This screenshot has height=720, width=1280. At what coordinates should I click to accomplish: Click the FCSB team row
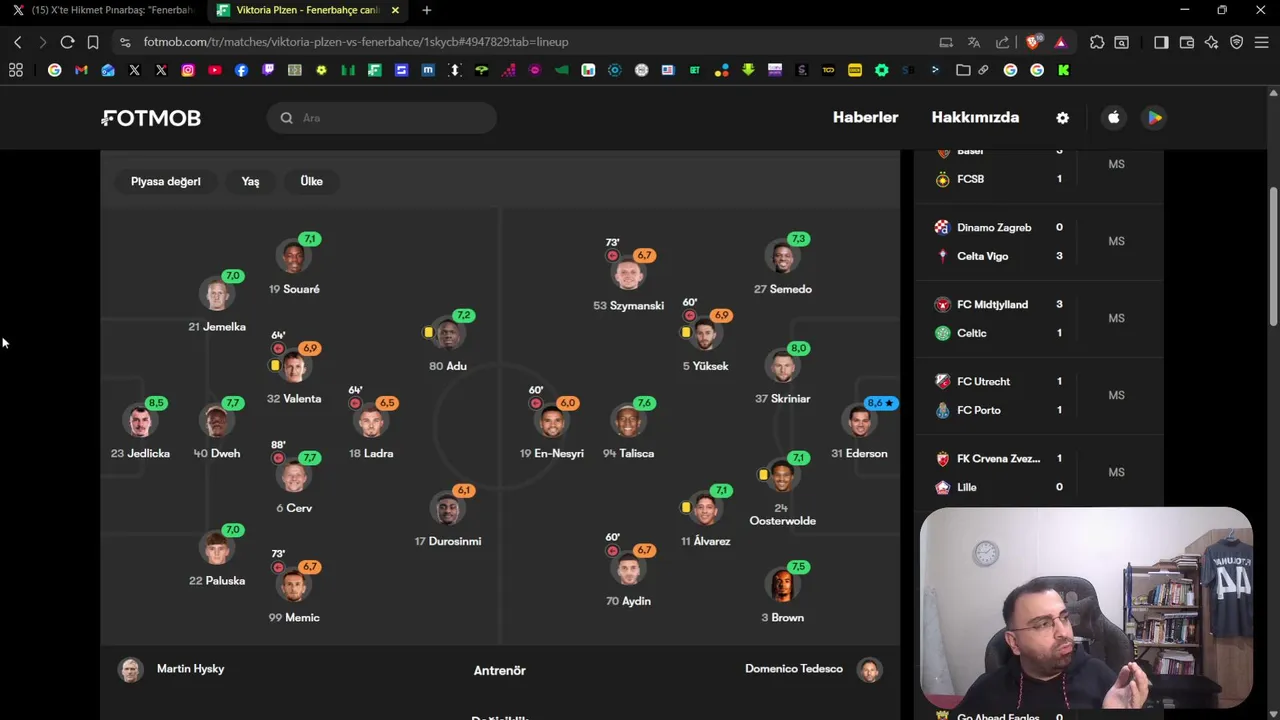pos(1000,179)
